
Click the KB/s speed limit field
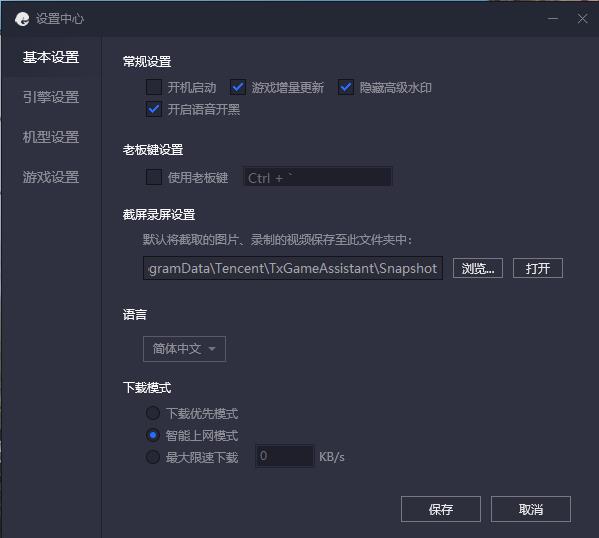[x=285, y=456]
